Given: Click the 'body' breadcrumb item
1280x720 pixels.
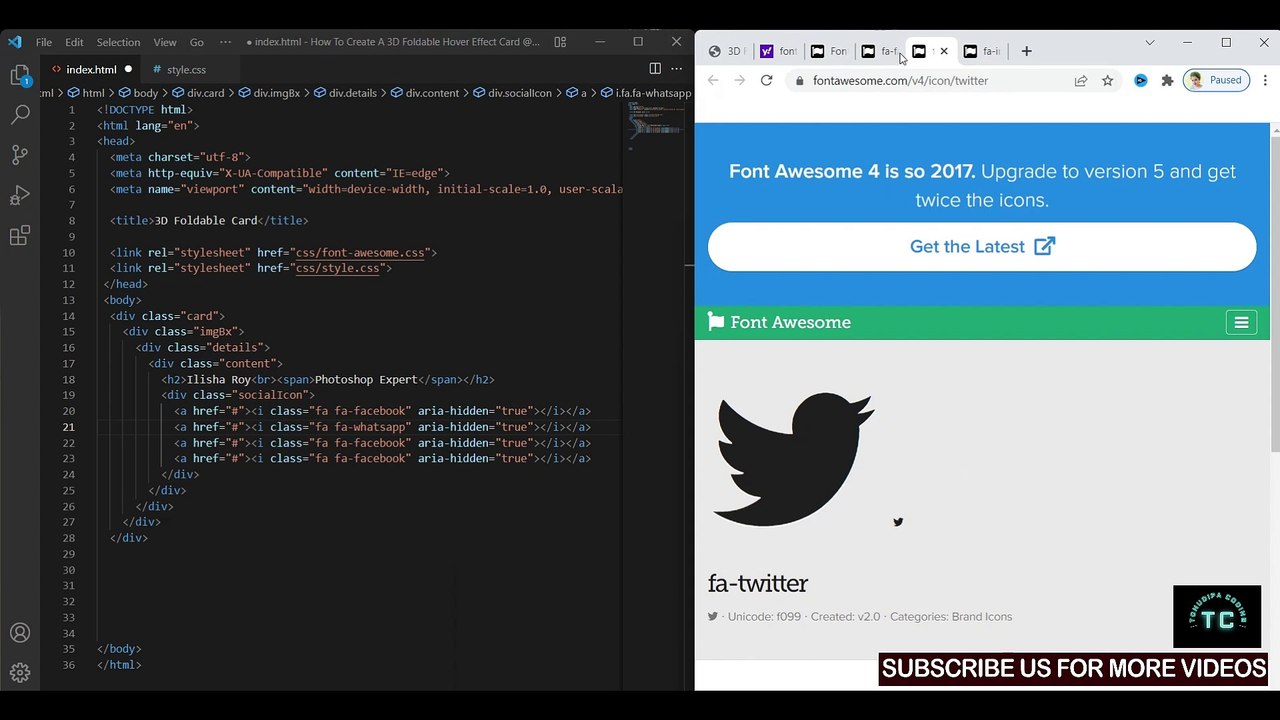Looking at the screenshot, I should pyautogui.click(x=138, y=93).
